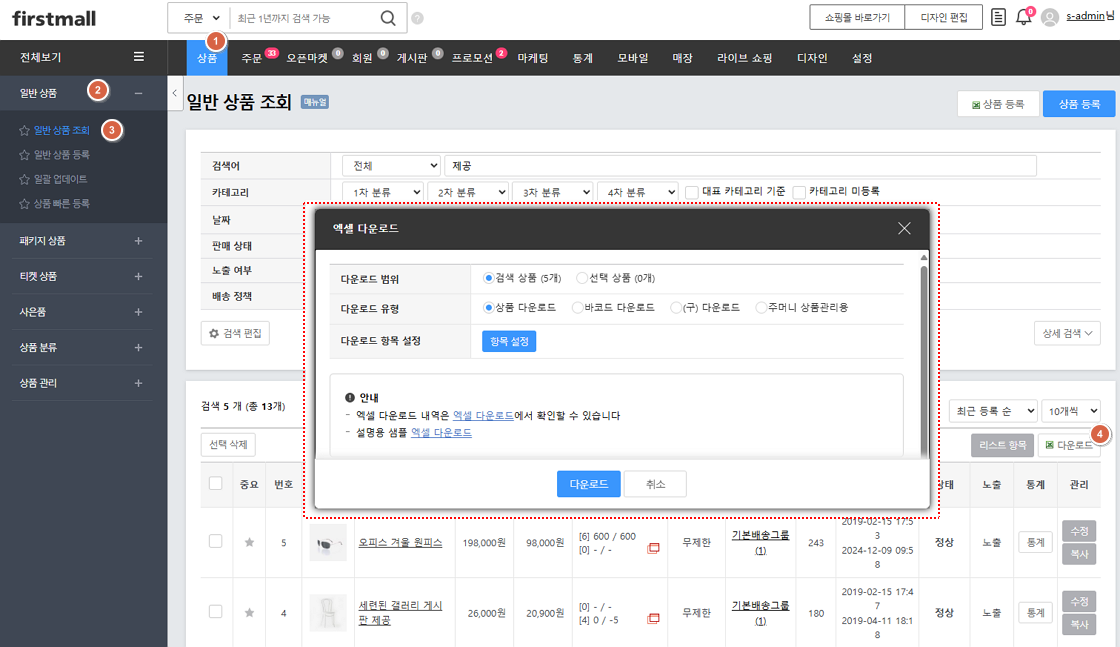This screenshot has height=647, width=1120.
Task: Click the blue 항목 설정 button
Action: tap(509, 341)
